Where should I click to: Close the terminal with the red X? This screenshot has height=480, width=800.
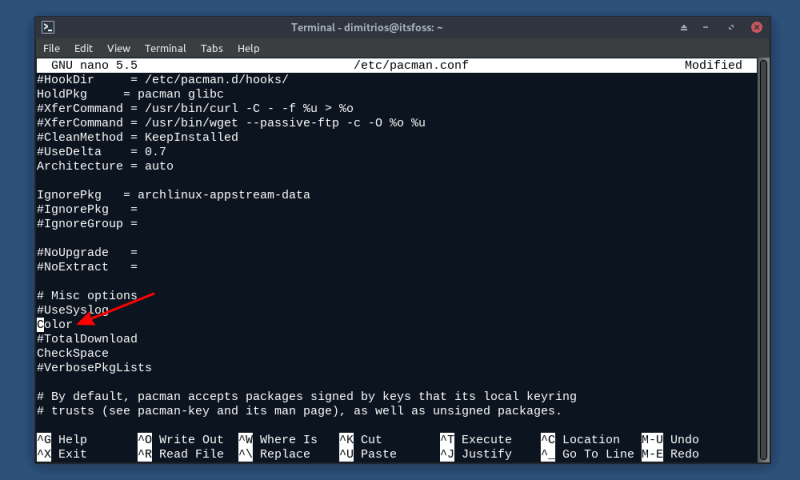[x=756, y=27]
